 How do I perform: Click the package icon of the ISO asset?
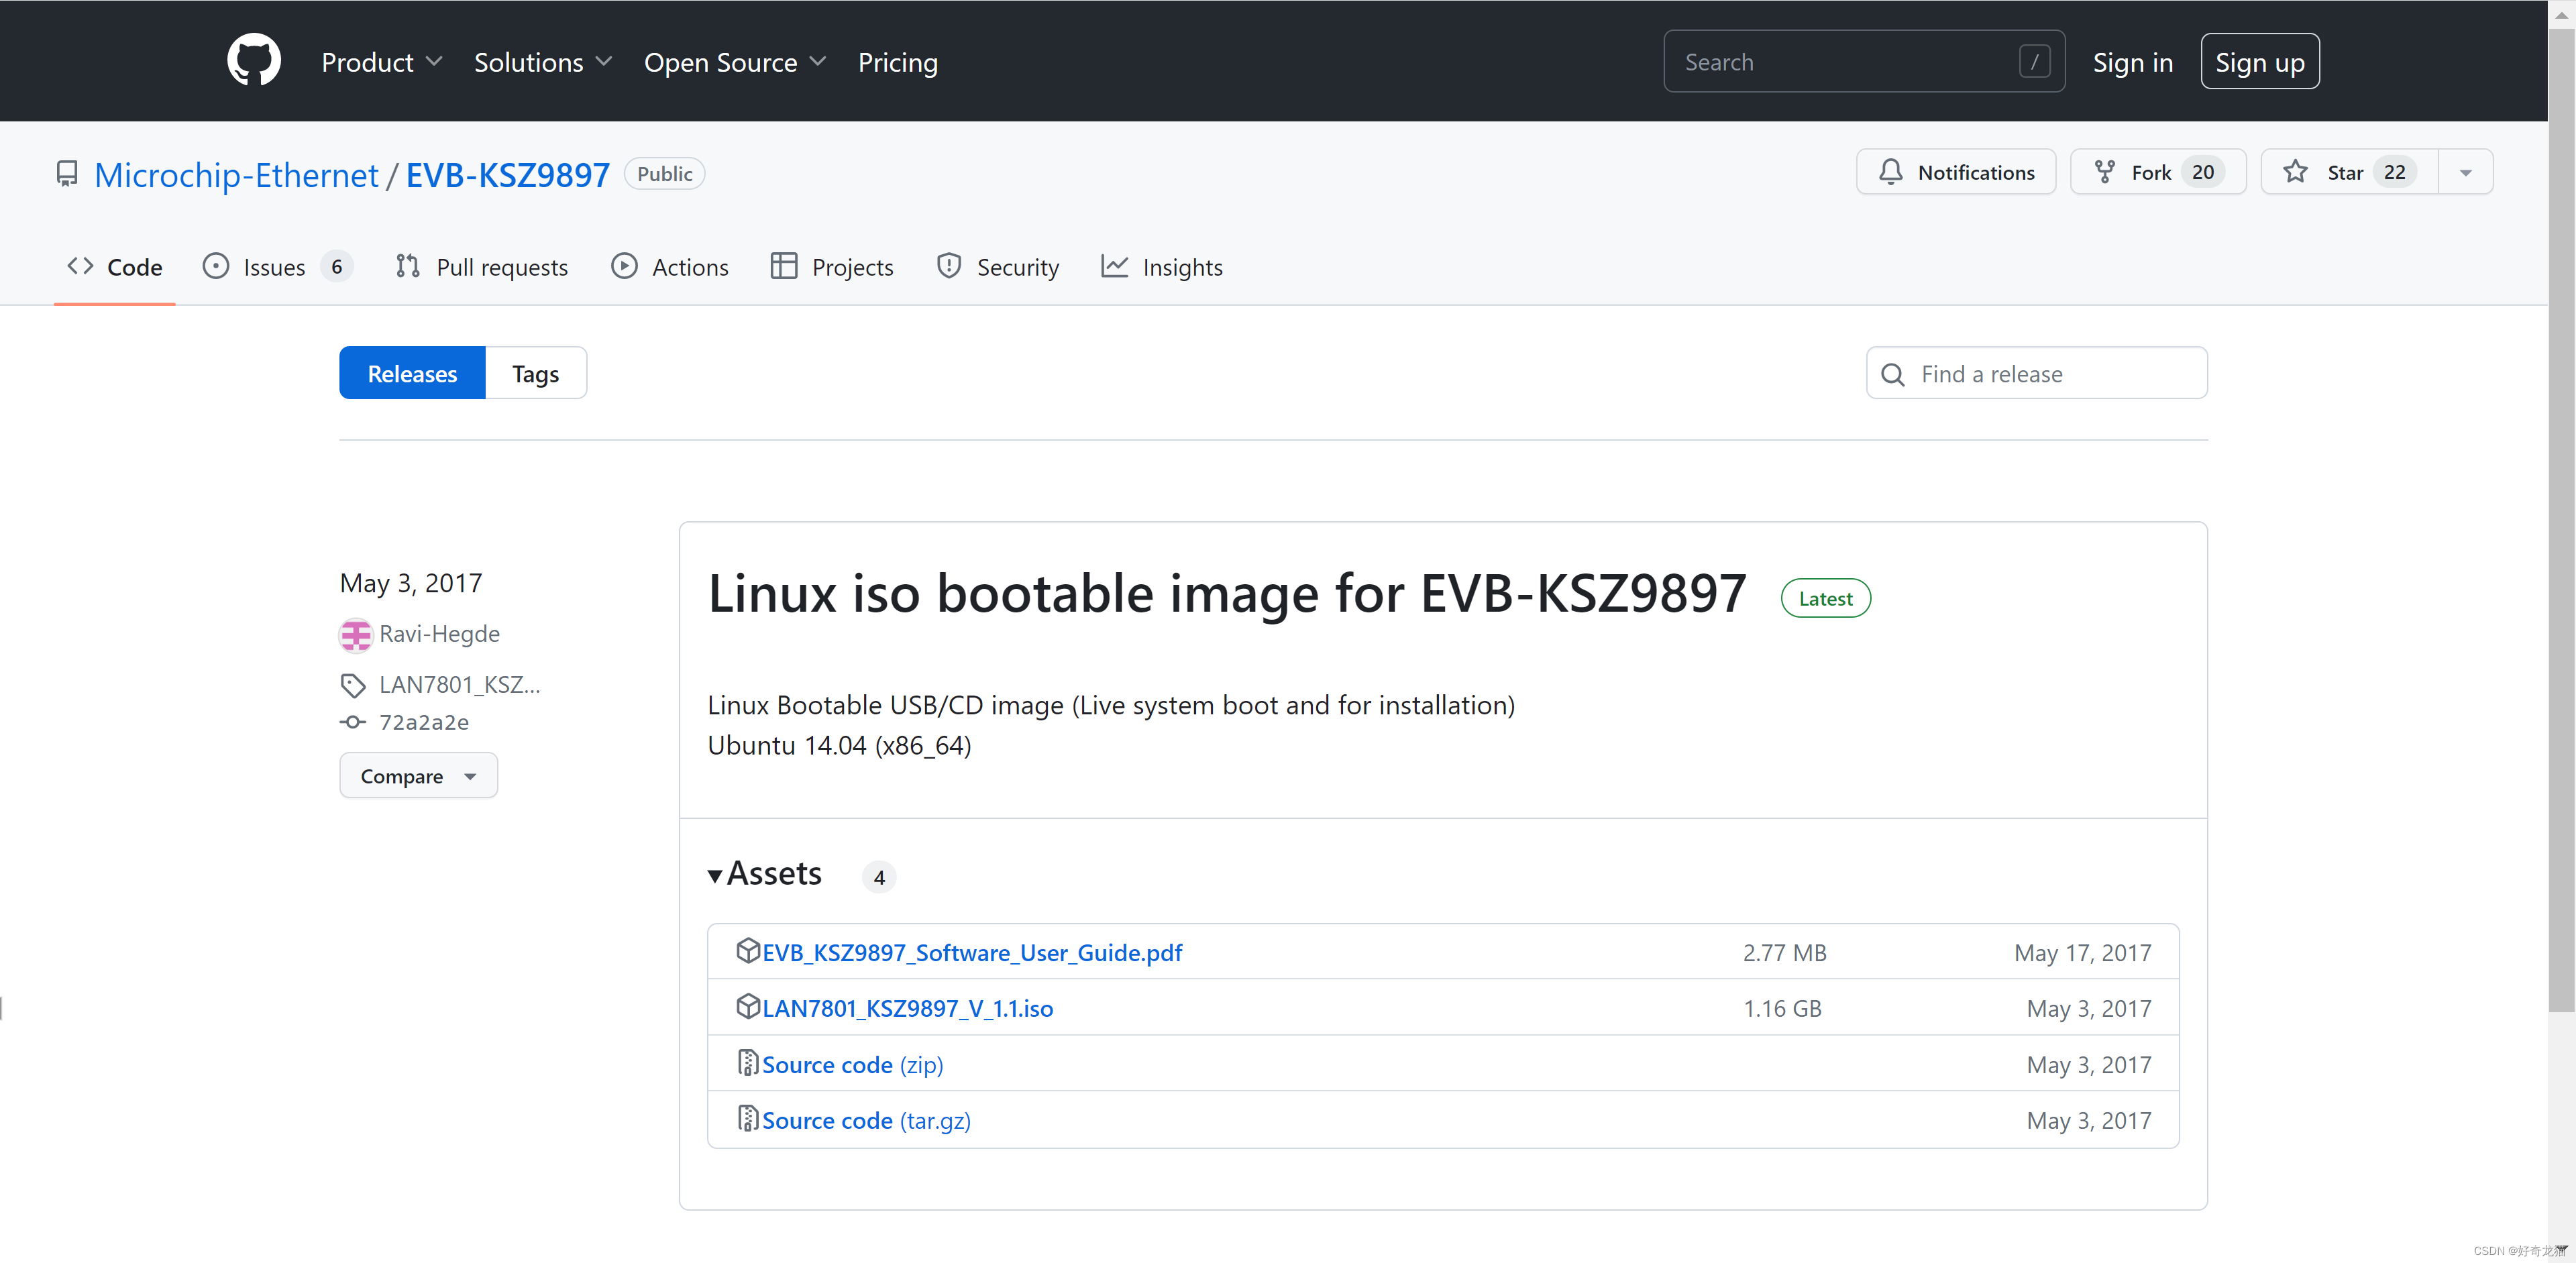[x=747, y=1006]
